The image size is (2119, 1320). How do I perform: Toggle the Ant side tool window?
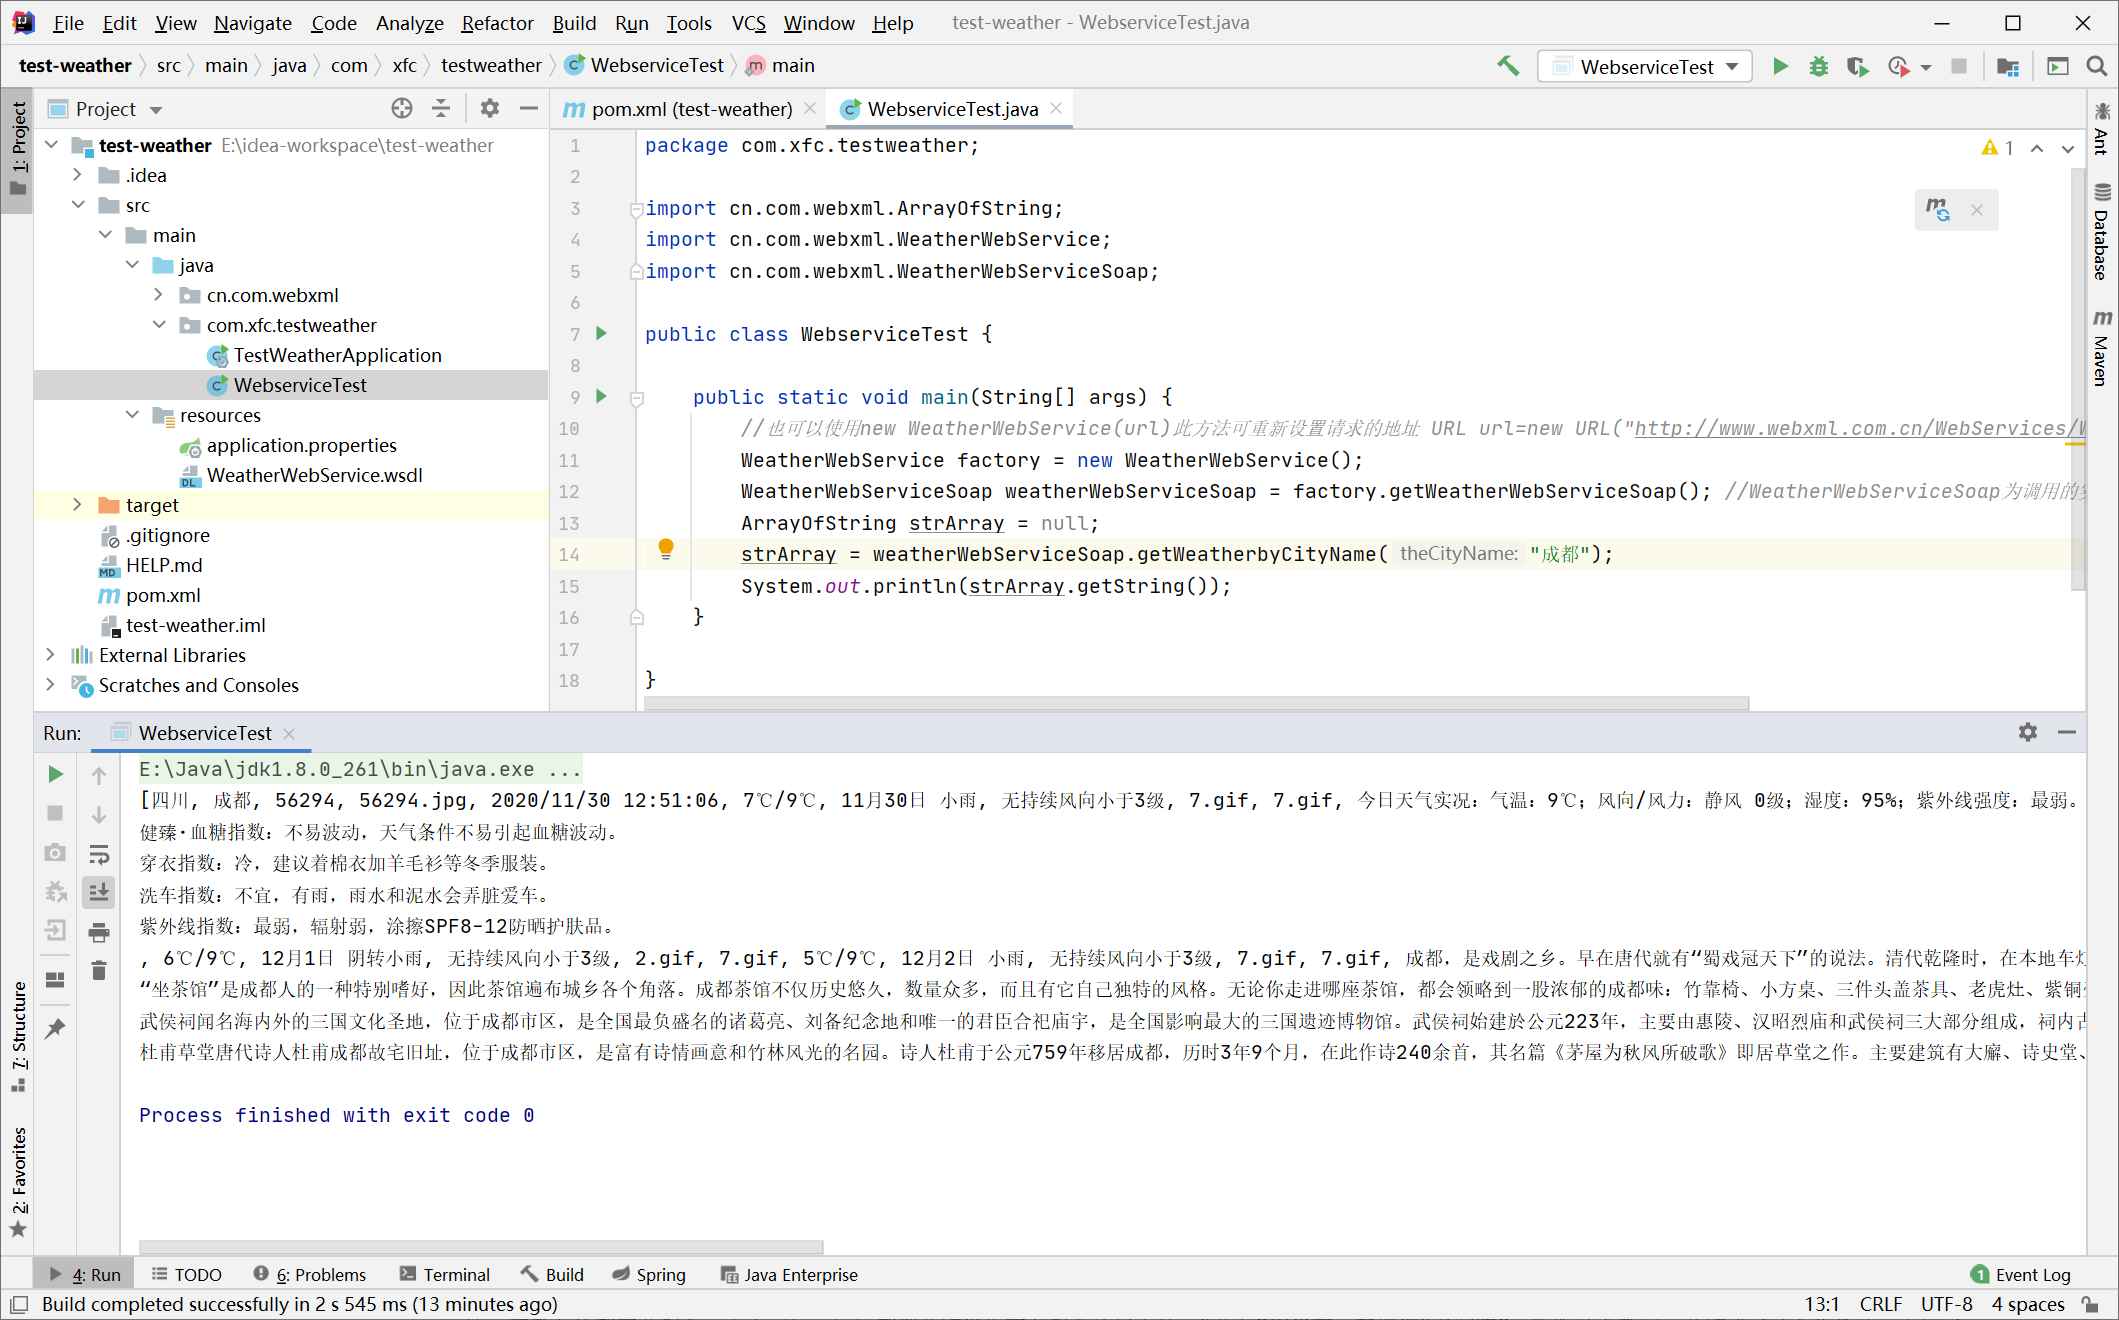(x=2102, y=128)
